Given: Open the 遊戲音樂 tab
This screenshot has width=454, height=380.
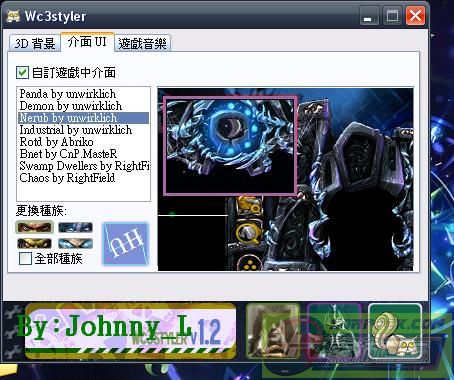Looking at the screenshot, I should click(x=142, y=43).
